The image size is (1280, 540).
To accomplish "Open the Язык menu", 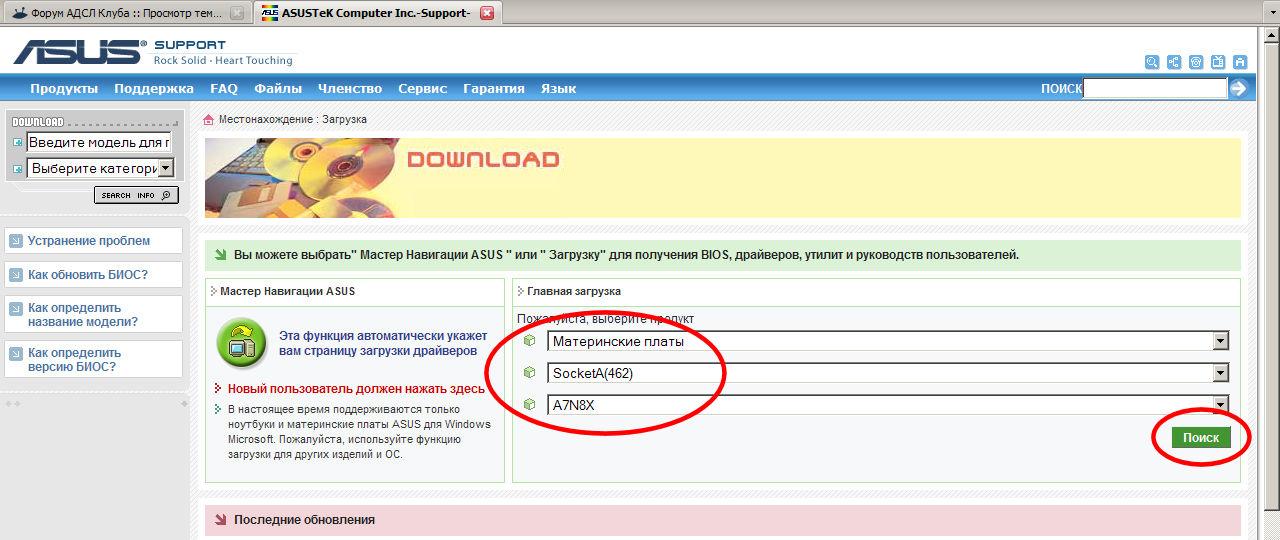I will 559,88.
